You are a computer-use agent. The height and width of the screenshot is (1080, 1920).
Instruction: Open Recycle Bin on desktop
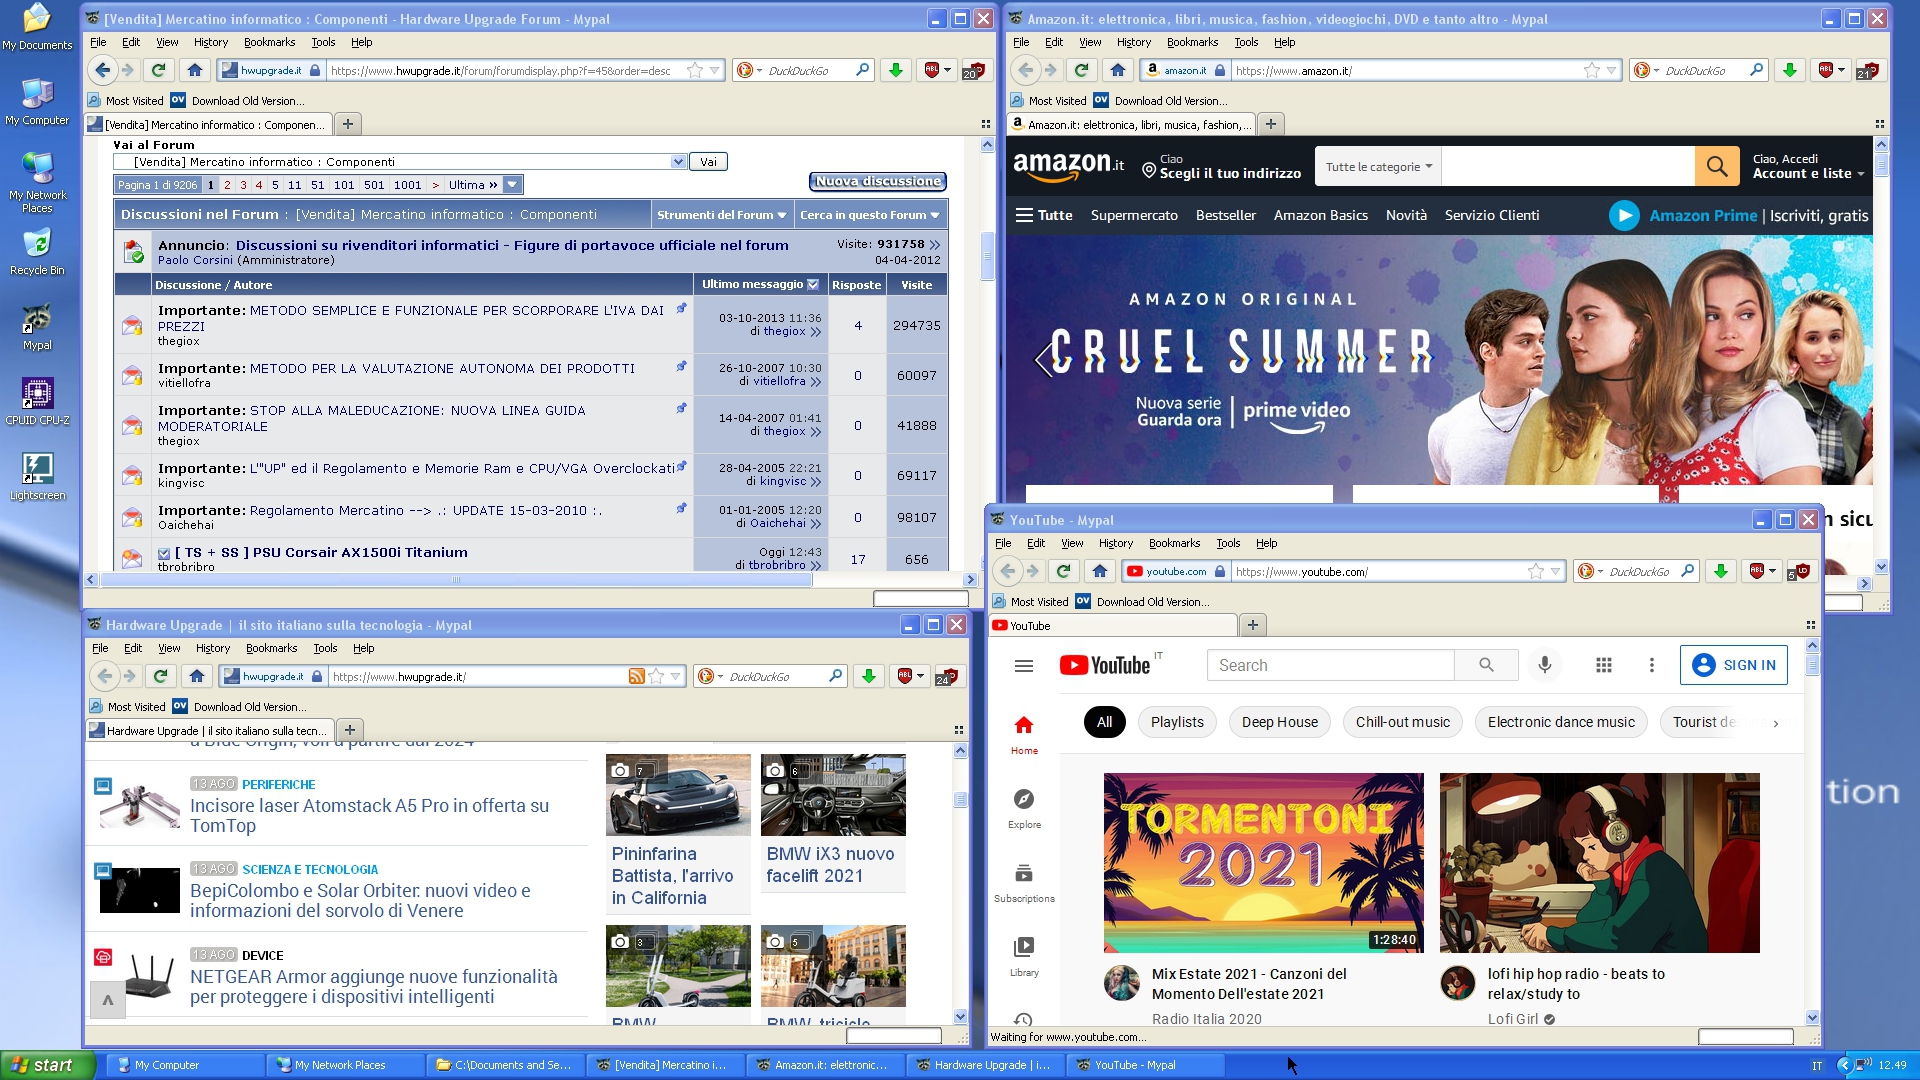point(37,252)
